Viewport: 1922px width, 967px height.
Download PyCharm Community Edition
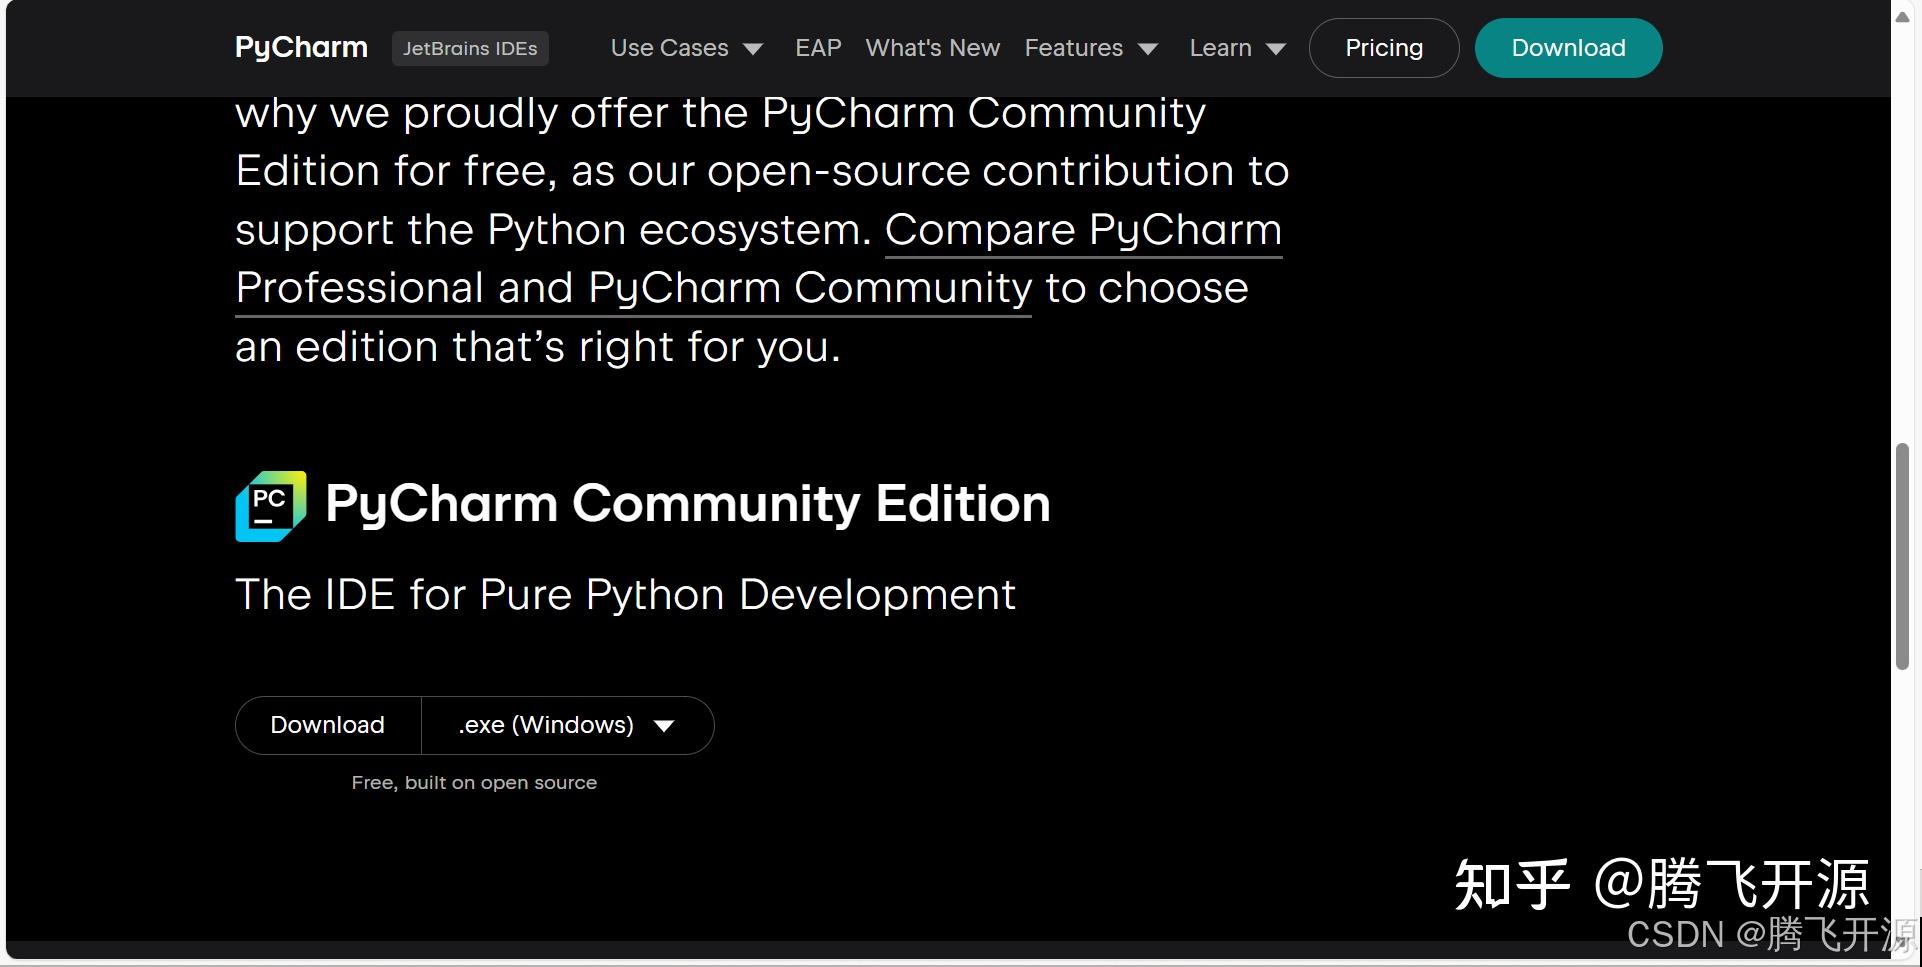[x=328, y=725]
